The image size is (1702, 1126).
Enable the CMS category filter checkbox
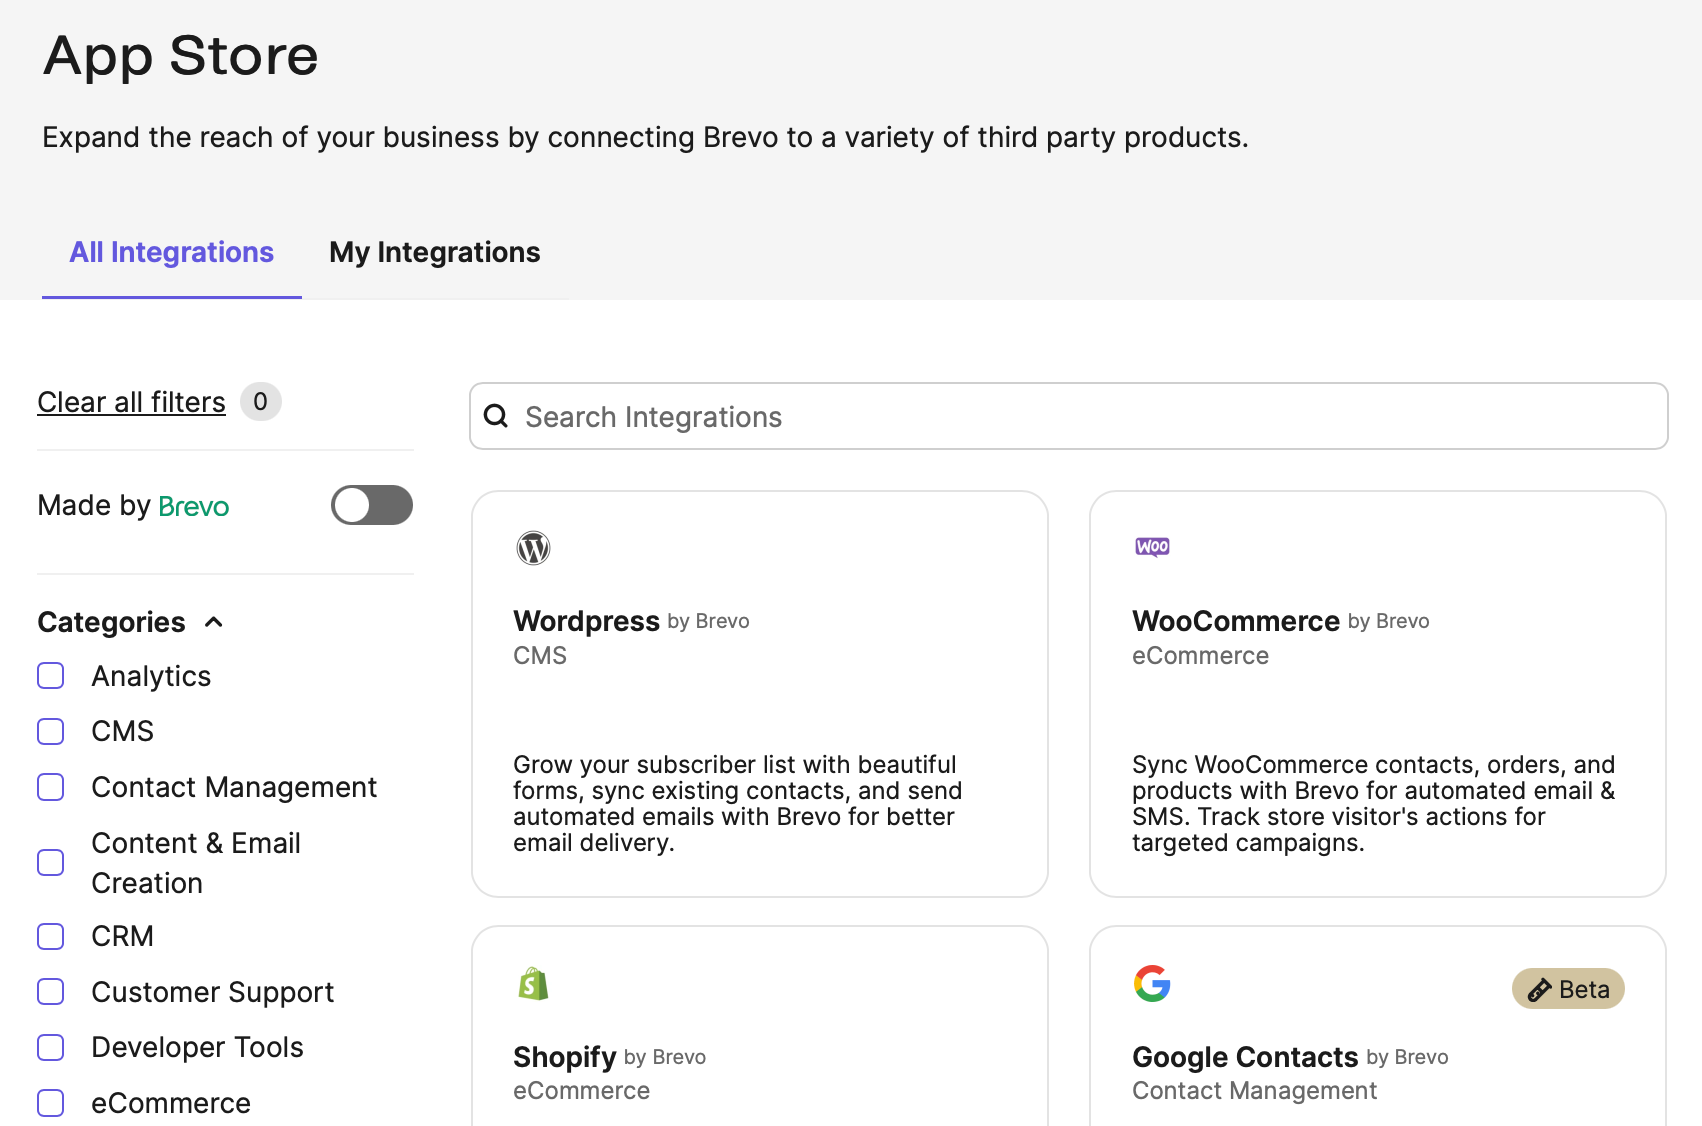[51, 731]
